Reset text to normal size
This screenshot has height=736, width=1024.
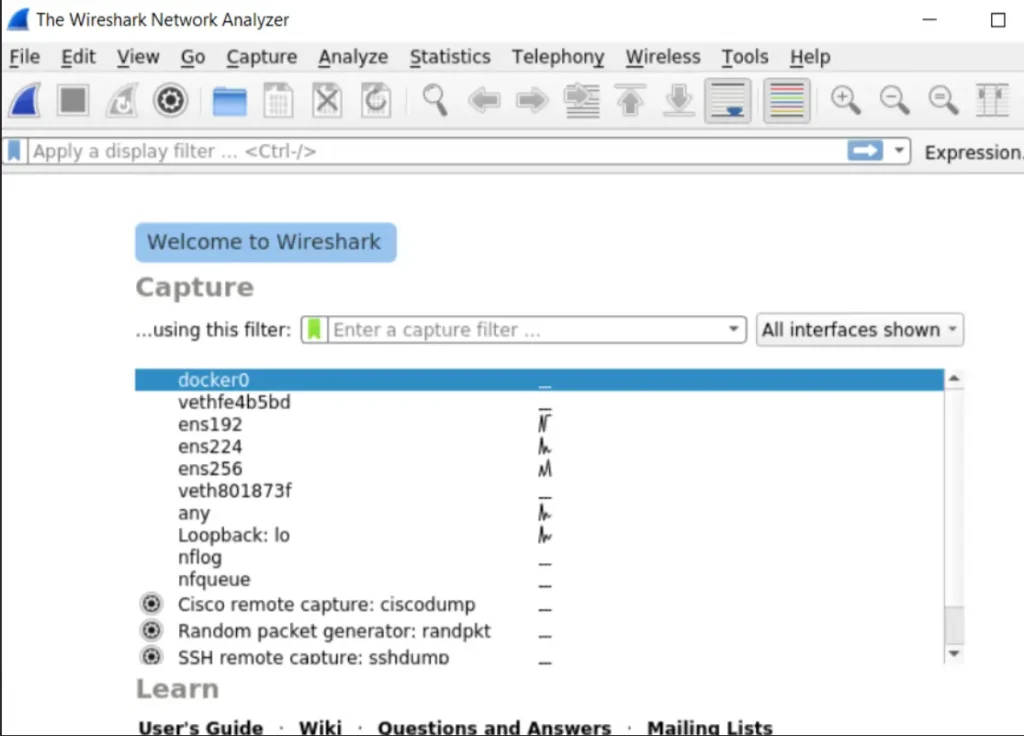coord(943,101)
